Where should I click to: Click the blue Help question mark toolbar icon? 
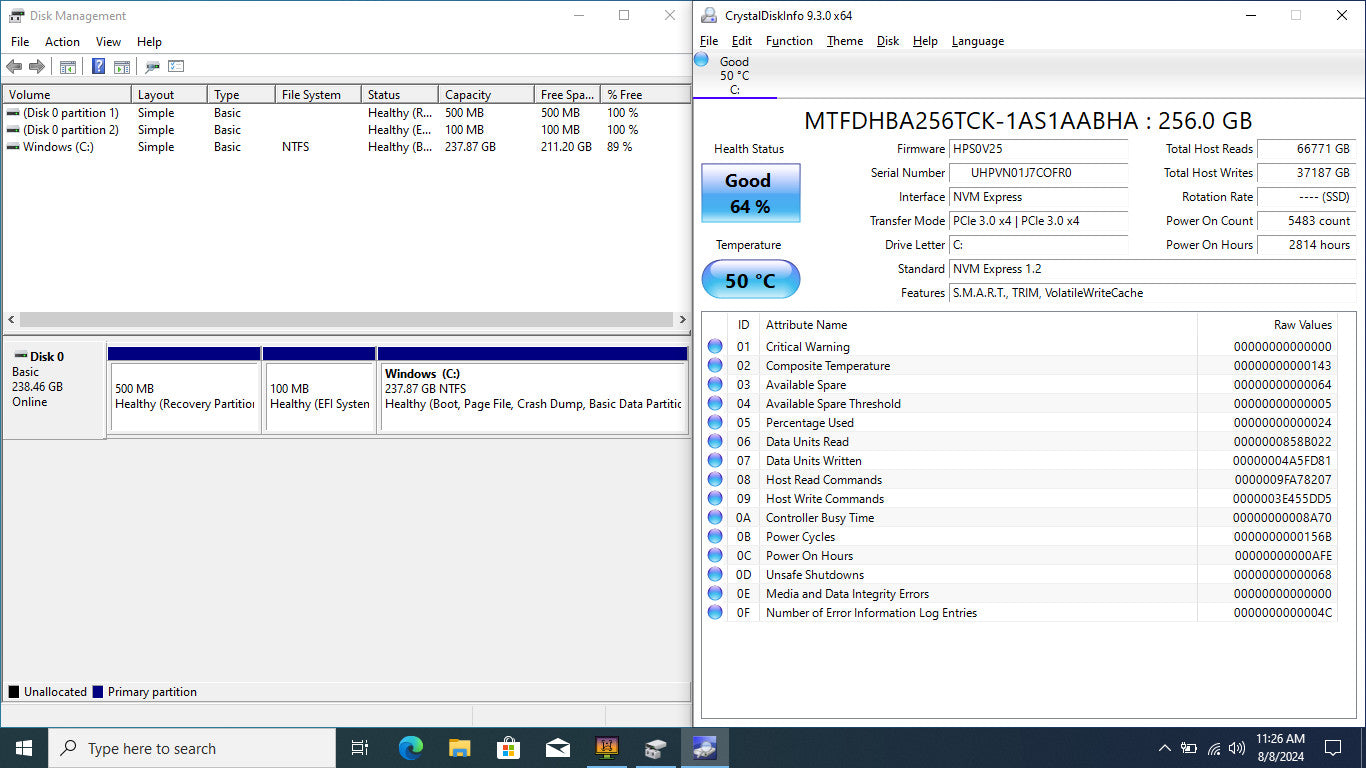98,67
